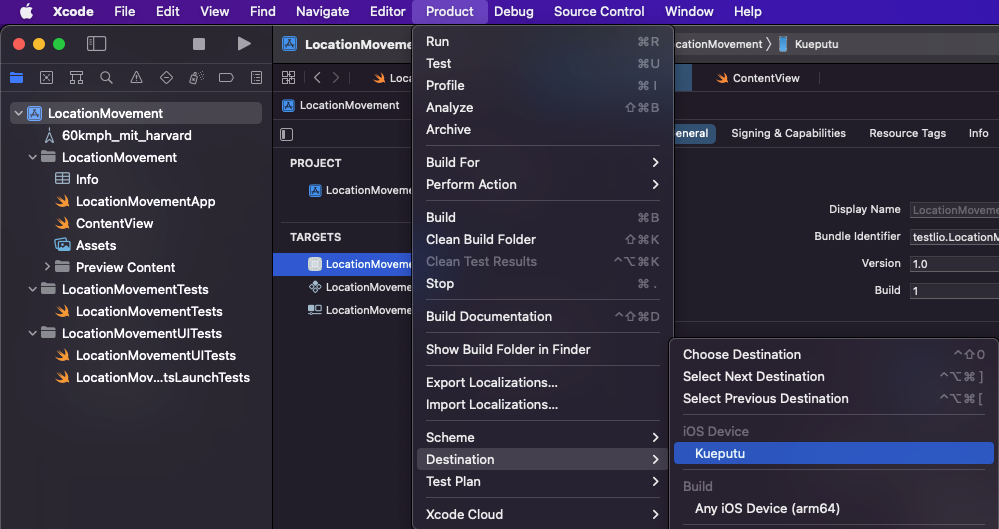Open LocationMov...tsLaunchTests swift file

tap(153, 377)
